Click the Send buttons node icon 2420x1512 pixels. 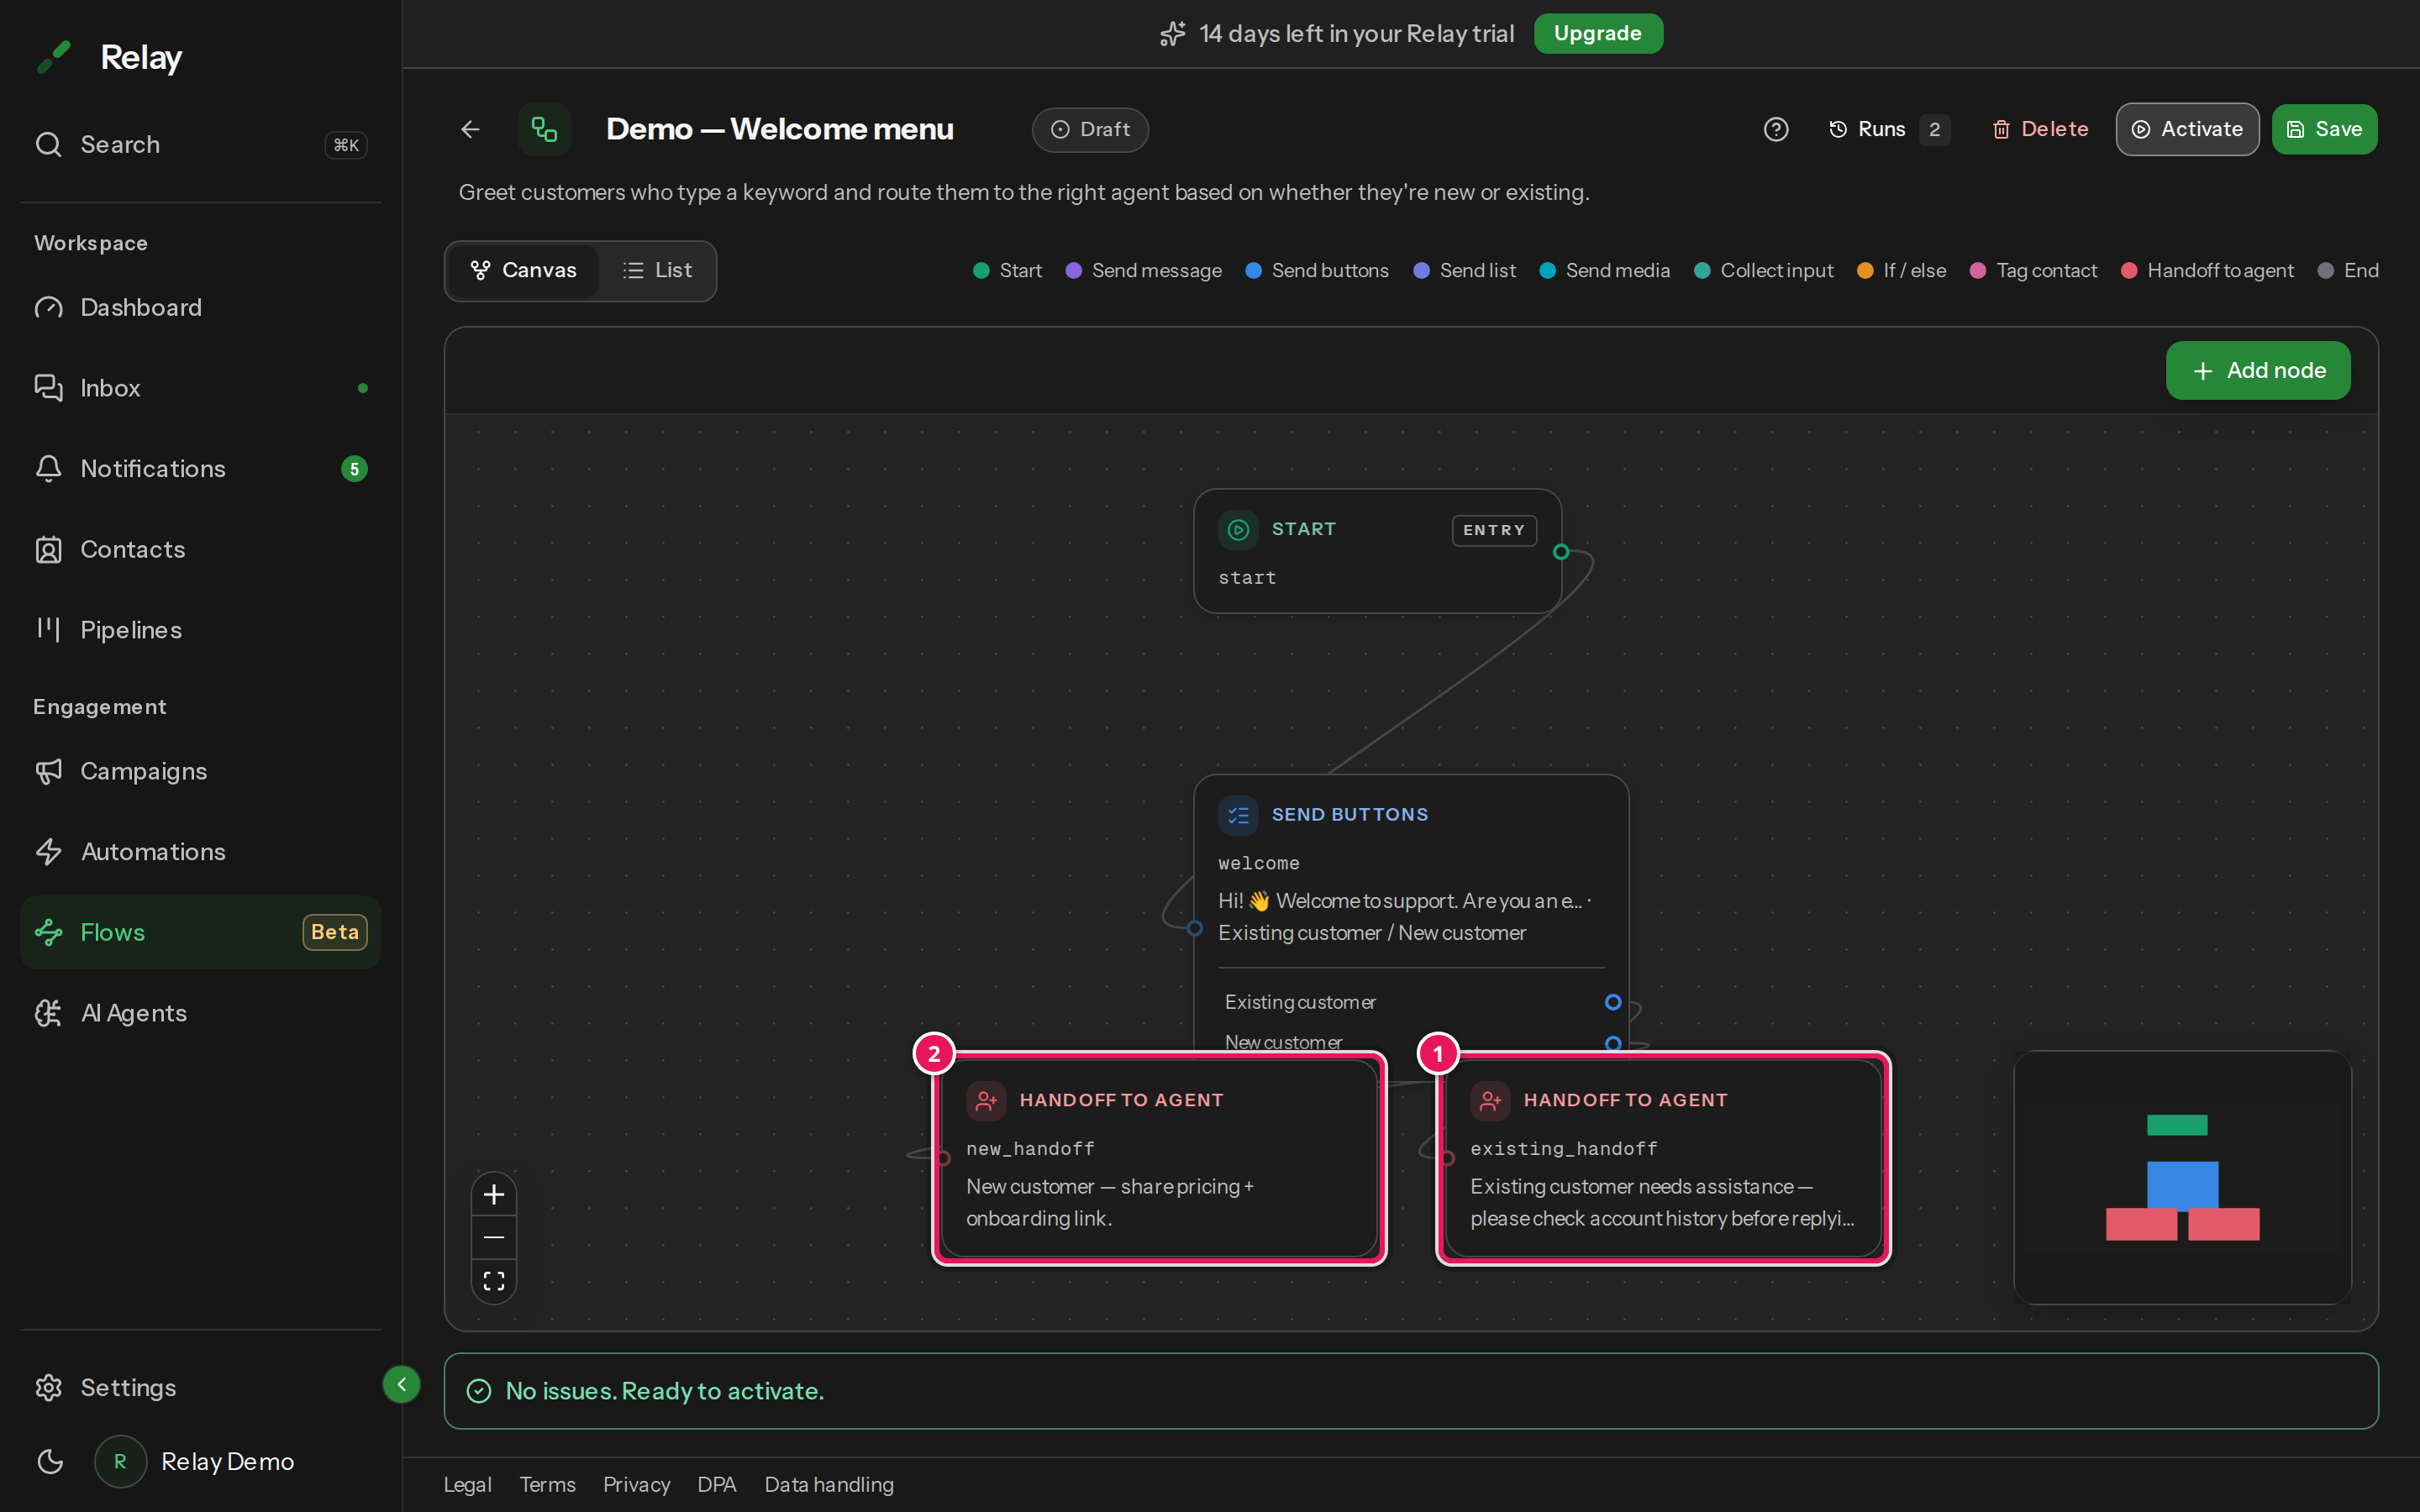pyautogui.click(x=1238, y=815)
